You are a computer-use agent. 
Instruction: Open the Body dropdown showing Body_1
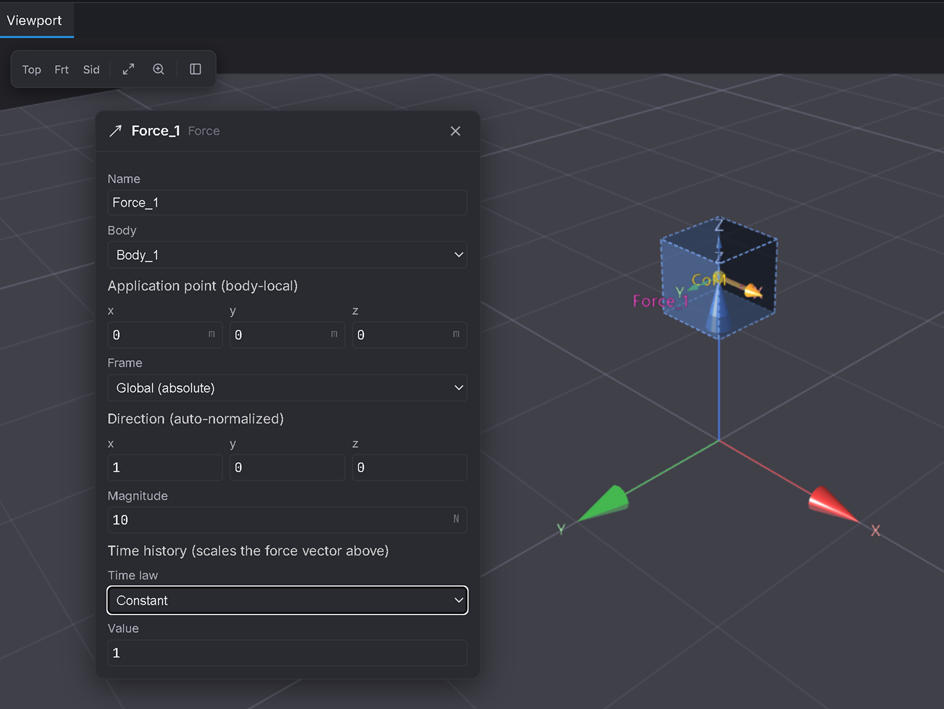coord(287,255)
